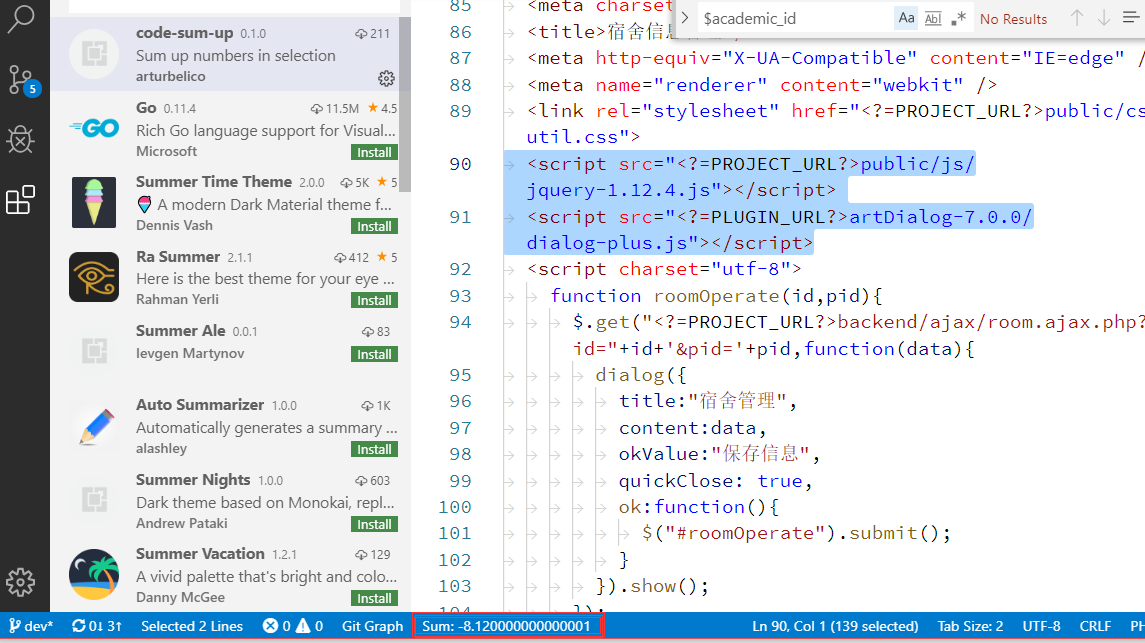Install the Summer Time Theme extension
Screen dimensions: 1145x643
[375, 226]
